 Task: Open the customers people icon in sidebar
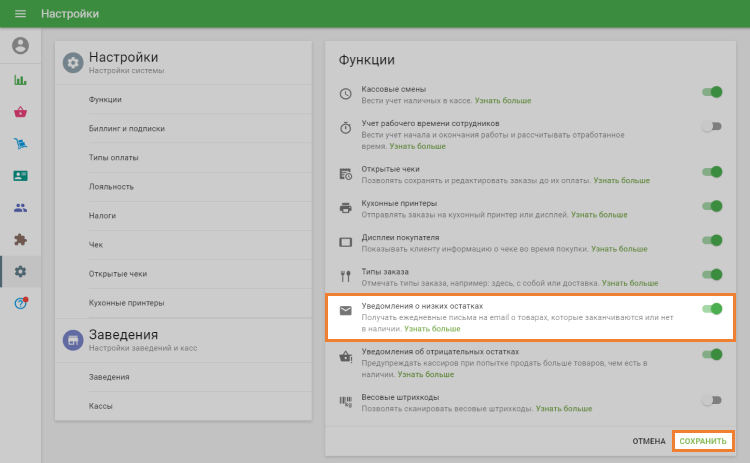[20, 208]
